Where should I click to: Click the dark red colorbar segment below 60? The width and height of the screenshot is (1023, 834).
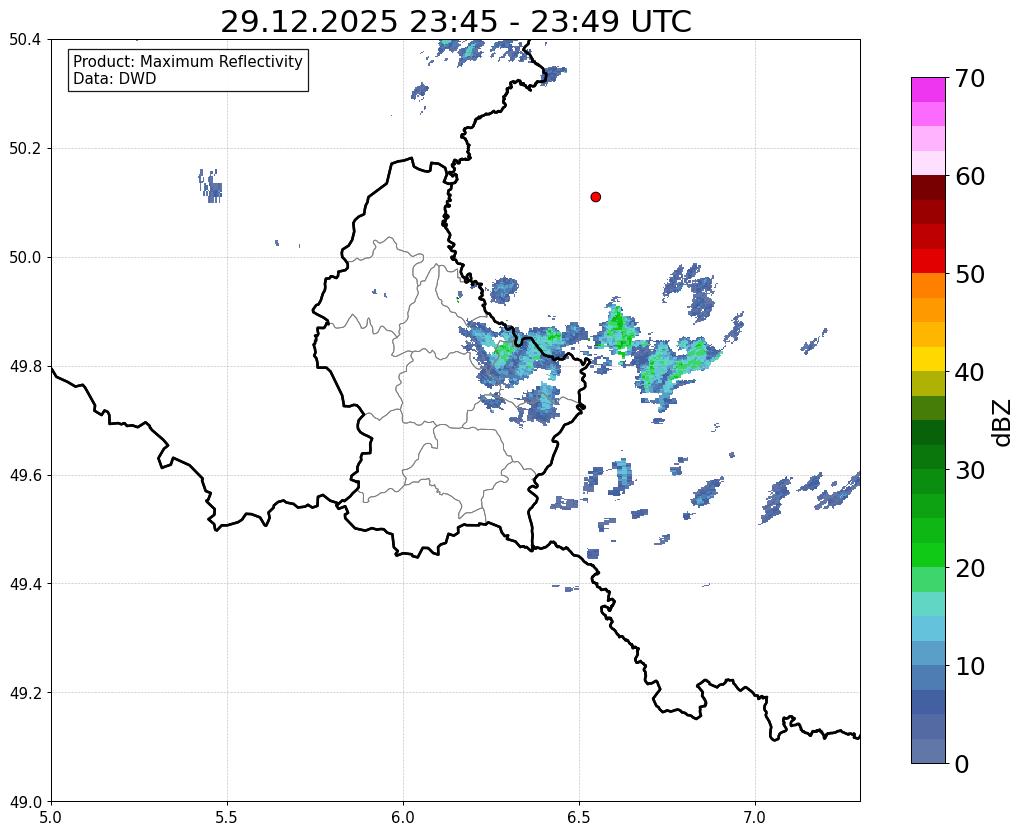click(x=928, y=188)
